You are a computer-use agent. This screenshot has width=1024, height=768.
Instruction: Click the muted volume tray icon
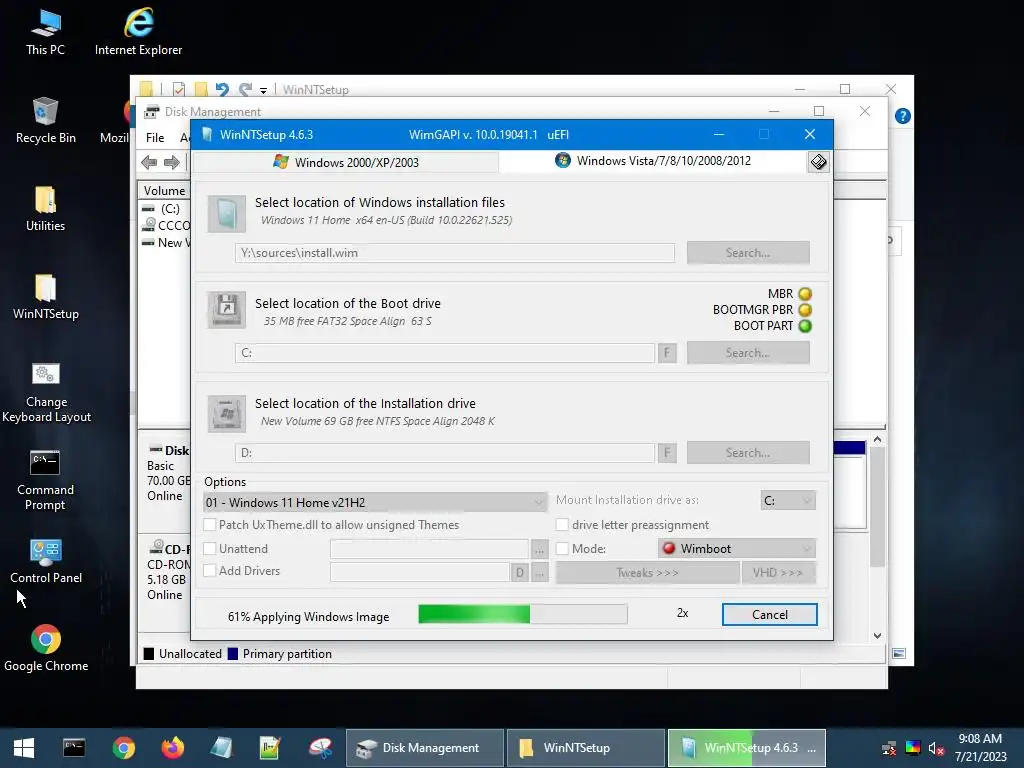tap(936, 748)
